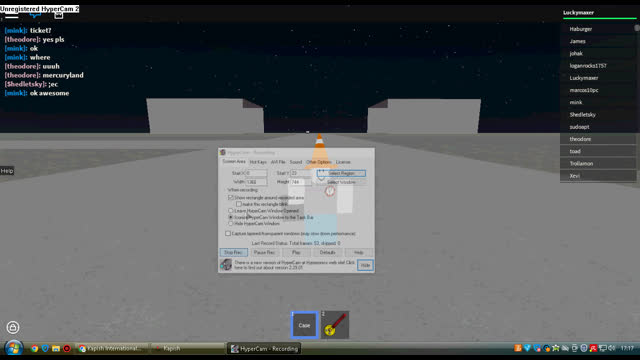640x360 pixels.
Task: Click the Stop Rec. button
Action: (233, 252)
